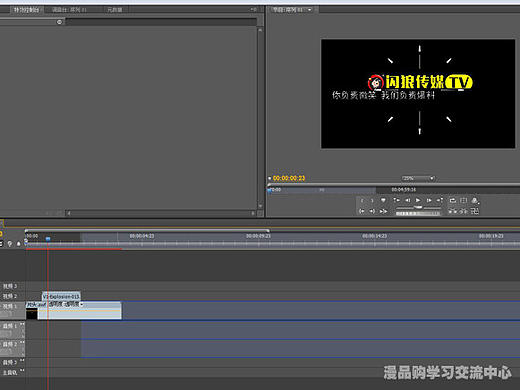520x390 pixels.
Task: Add an unnumbered marker with marker icon
Action: point(383,200)
